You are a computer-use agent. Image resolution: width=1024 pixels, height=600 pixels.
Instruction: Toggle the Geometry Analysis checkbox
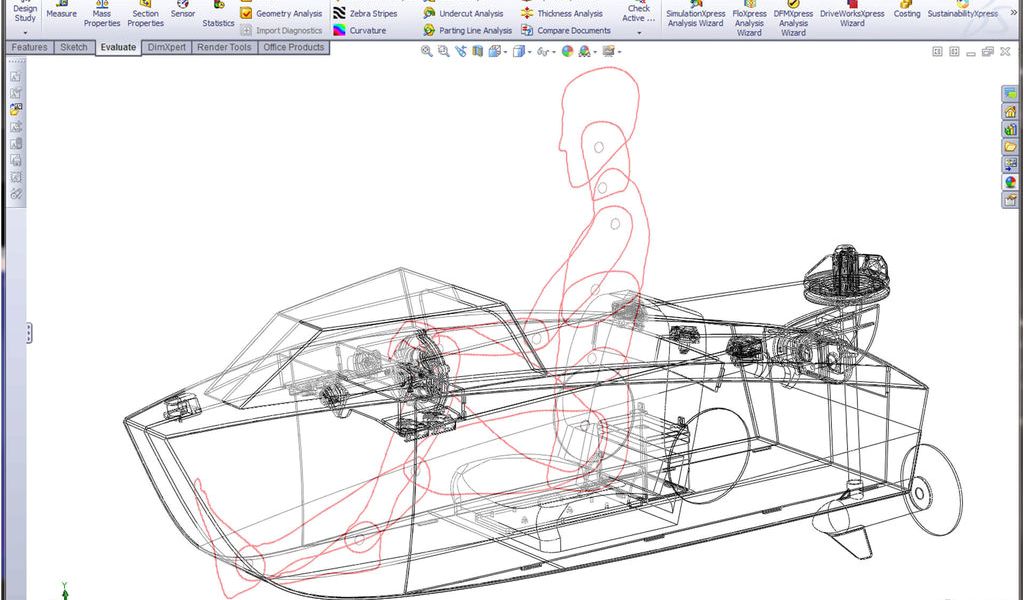click(246, 14)
